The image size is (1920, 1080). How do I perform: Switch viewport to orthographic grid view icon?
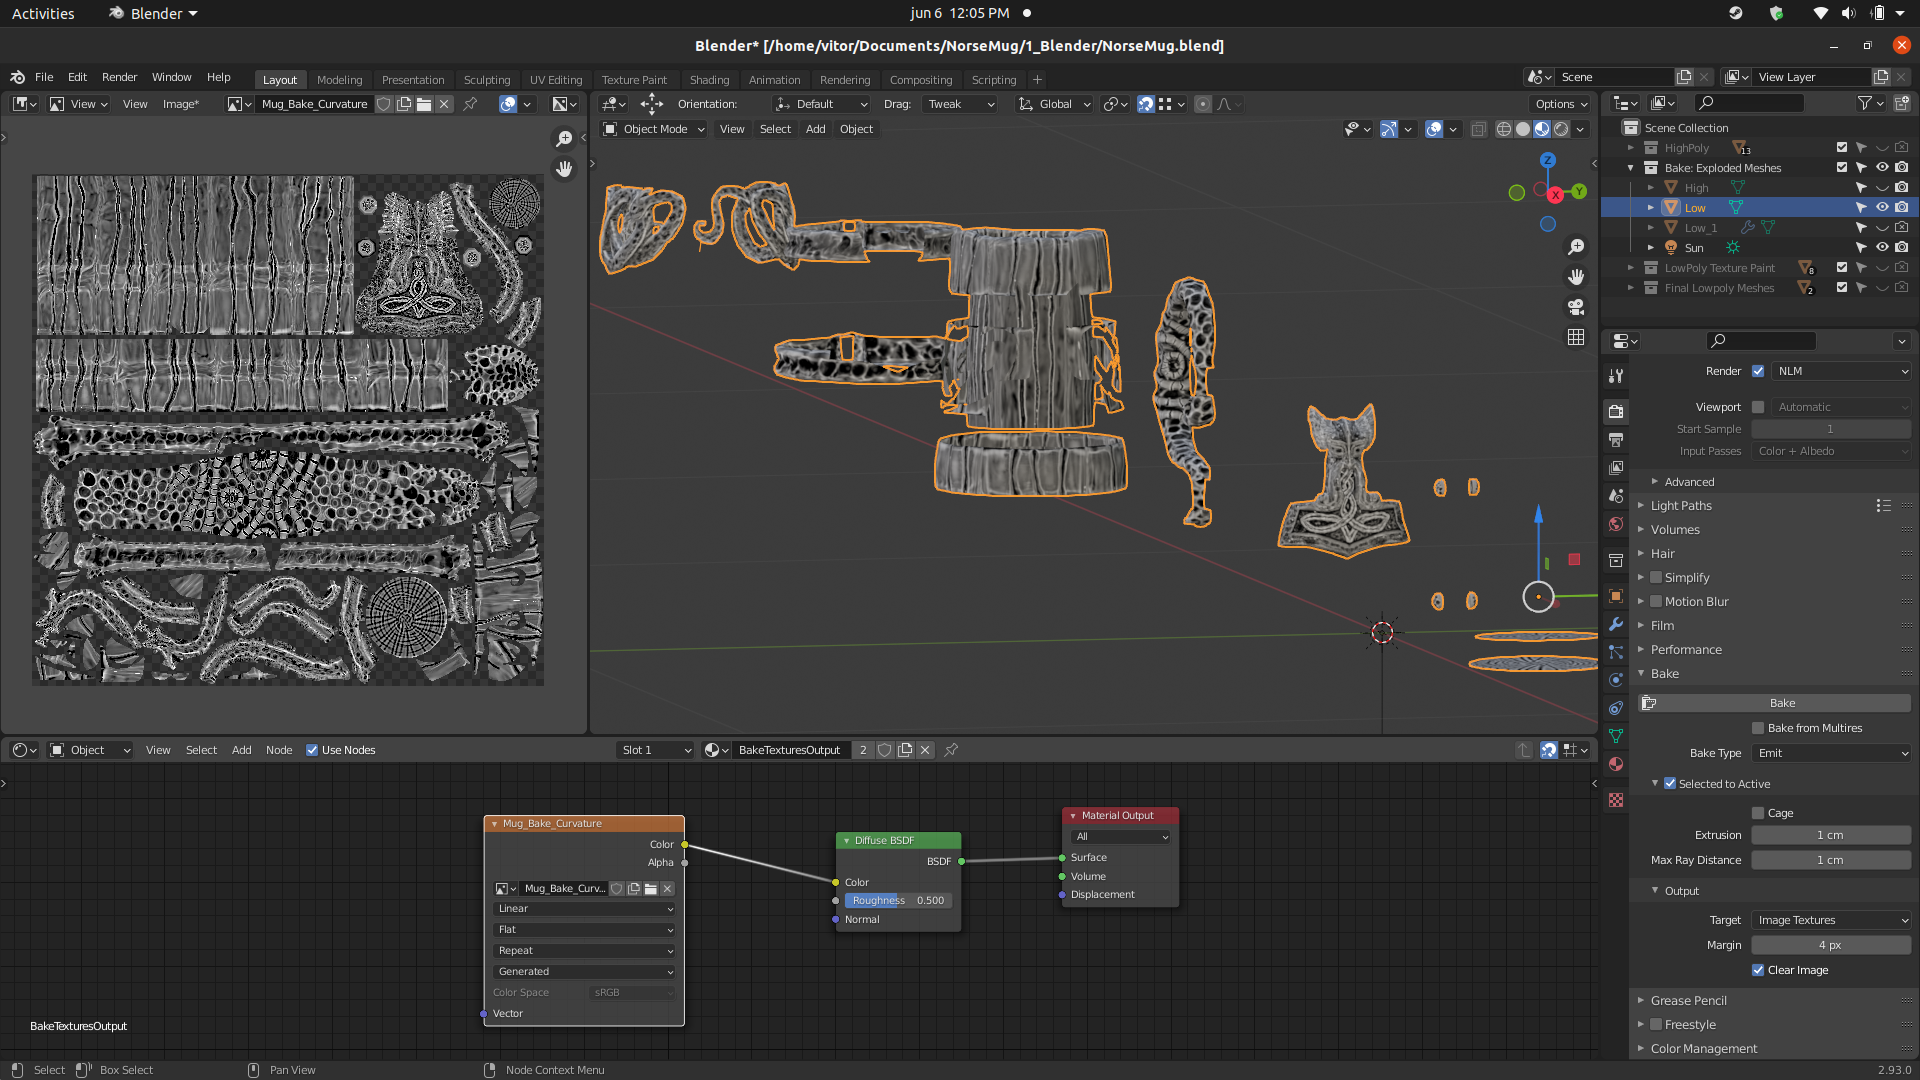1576,337
